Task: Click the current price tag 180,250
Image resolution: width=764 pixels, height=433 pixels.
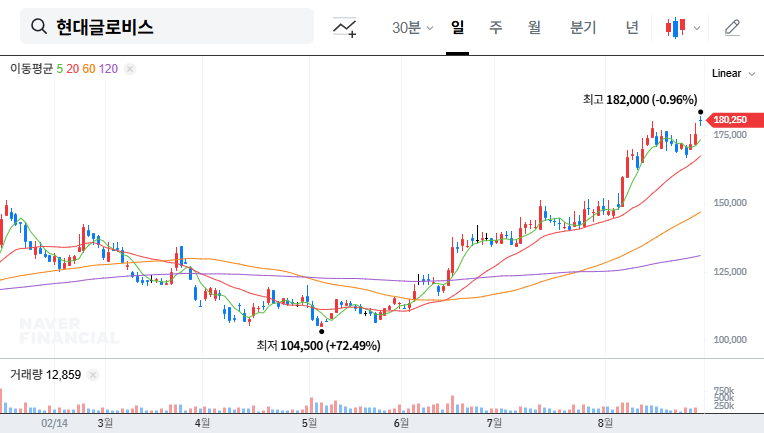Action: [x=735, y=120]
